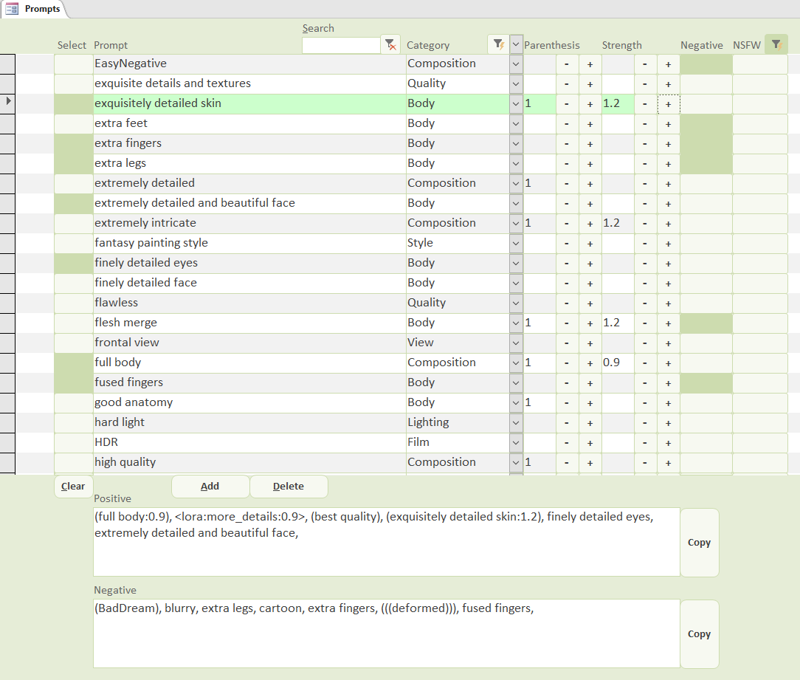Click the 'hard light' prompt cell
This screenshot has height=680, width=800.
pos(250,423)
